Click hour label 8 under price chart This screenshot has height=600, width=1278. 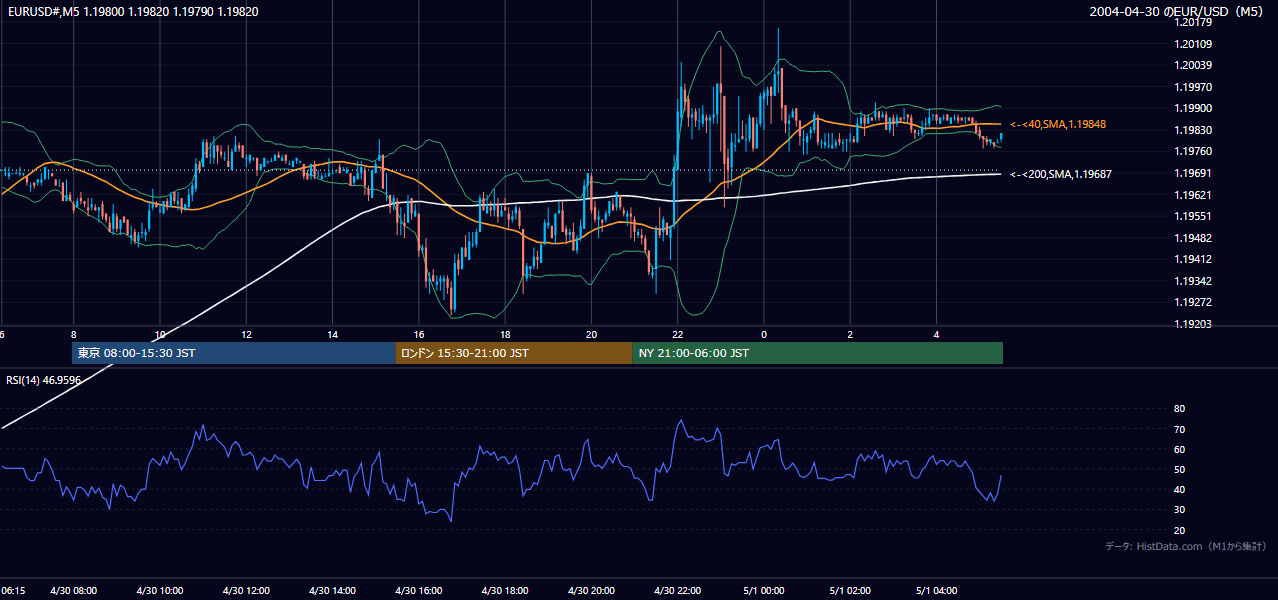[x=74, y=335]
